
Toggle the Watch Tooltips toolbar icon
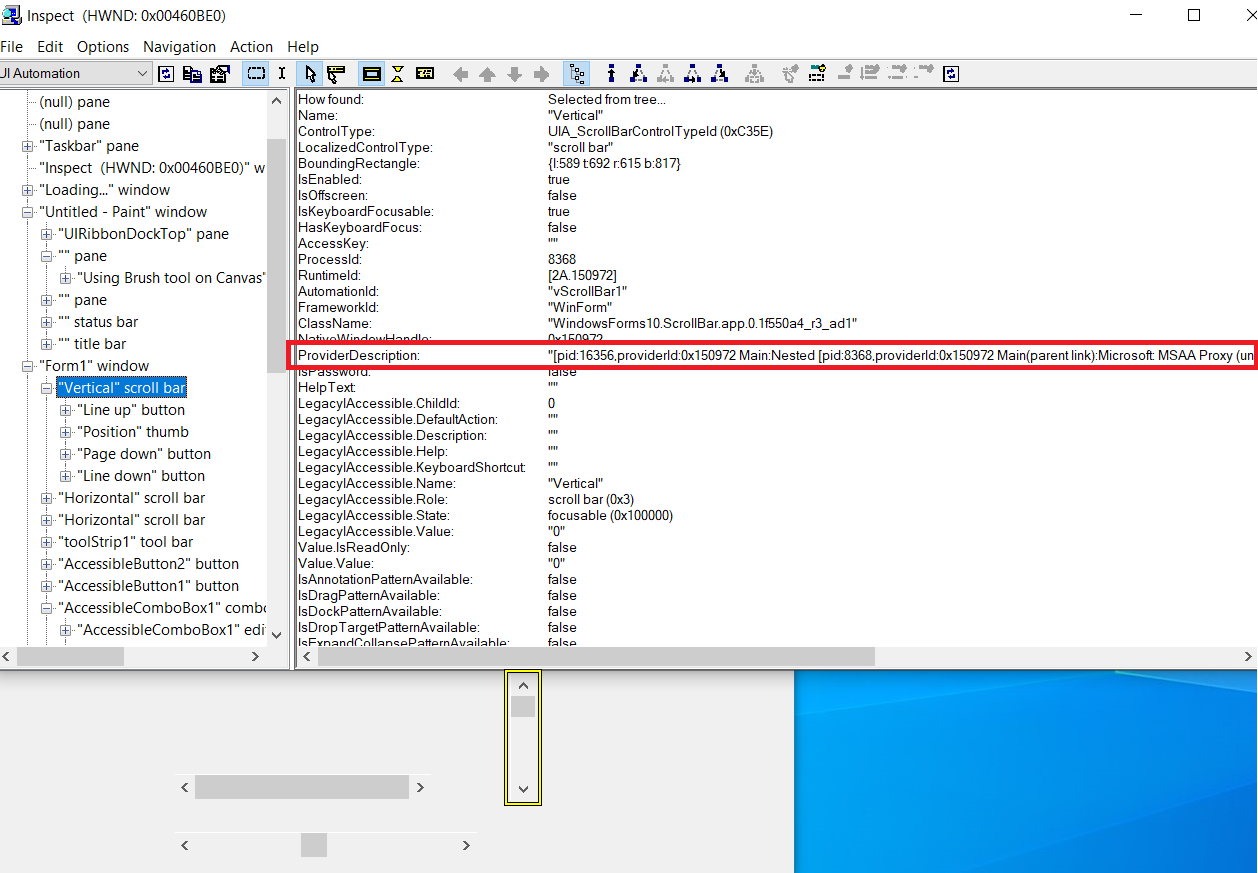point(336,74)
